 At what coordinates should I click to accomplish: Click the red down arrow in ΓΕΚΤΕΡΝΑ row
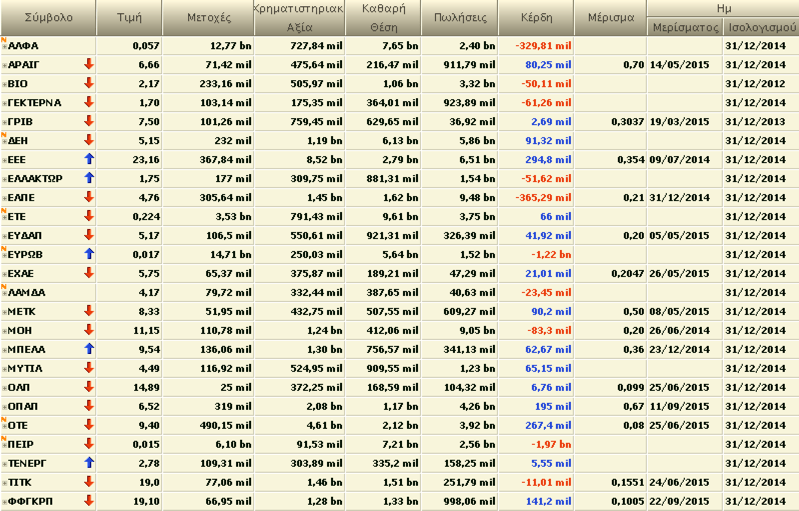click(x=89, y=102)
